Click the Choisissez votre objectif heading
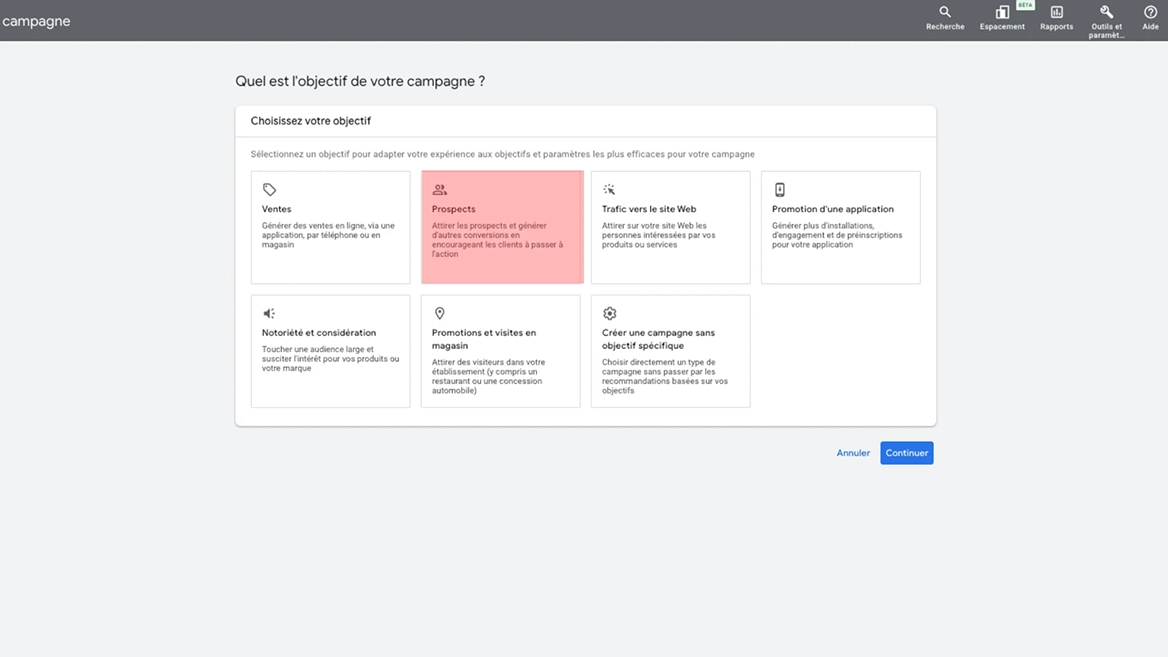Viewport: 1168px width, 657px height. [311, 121]
